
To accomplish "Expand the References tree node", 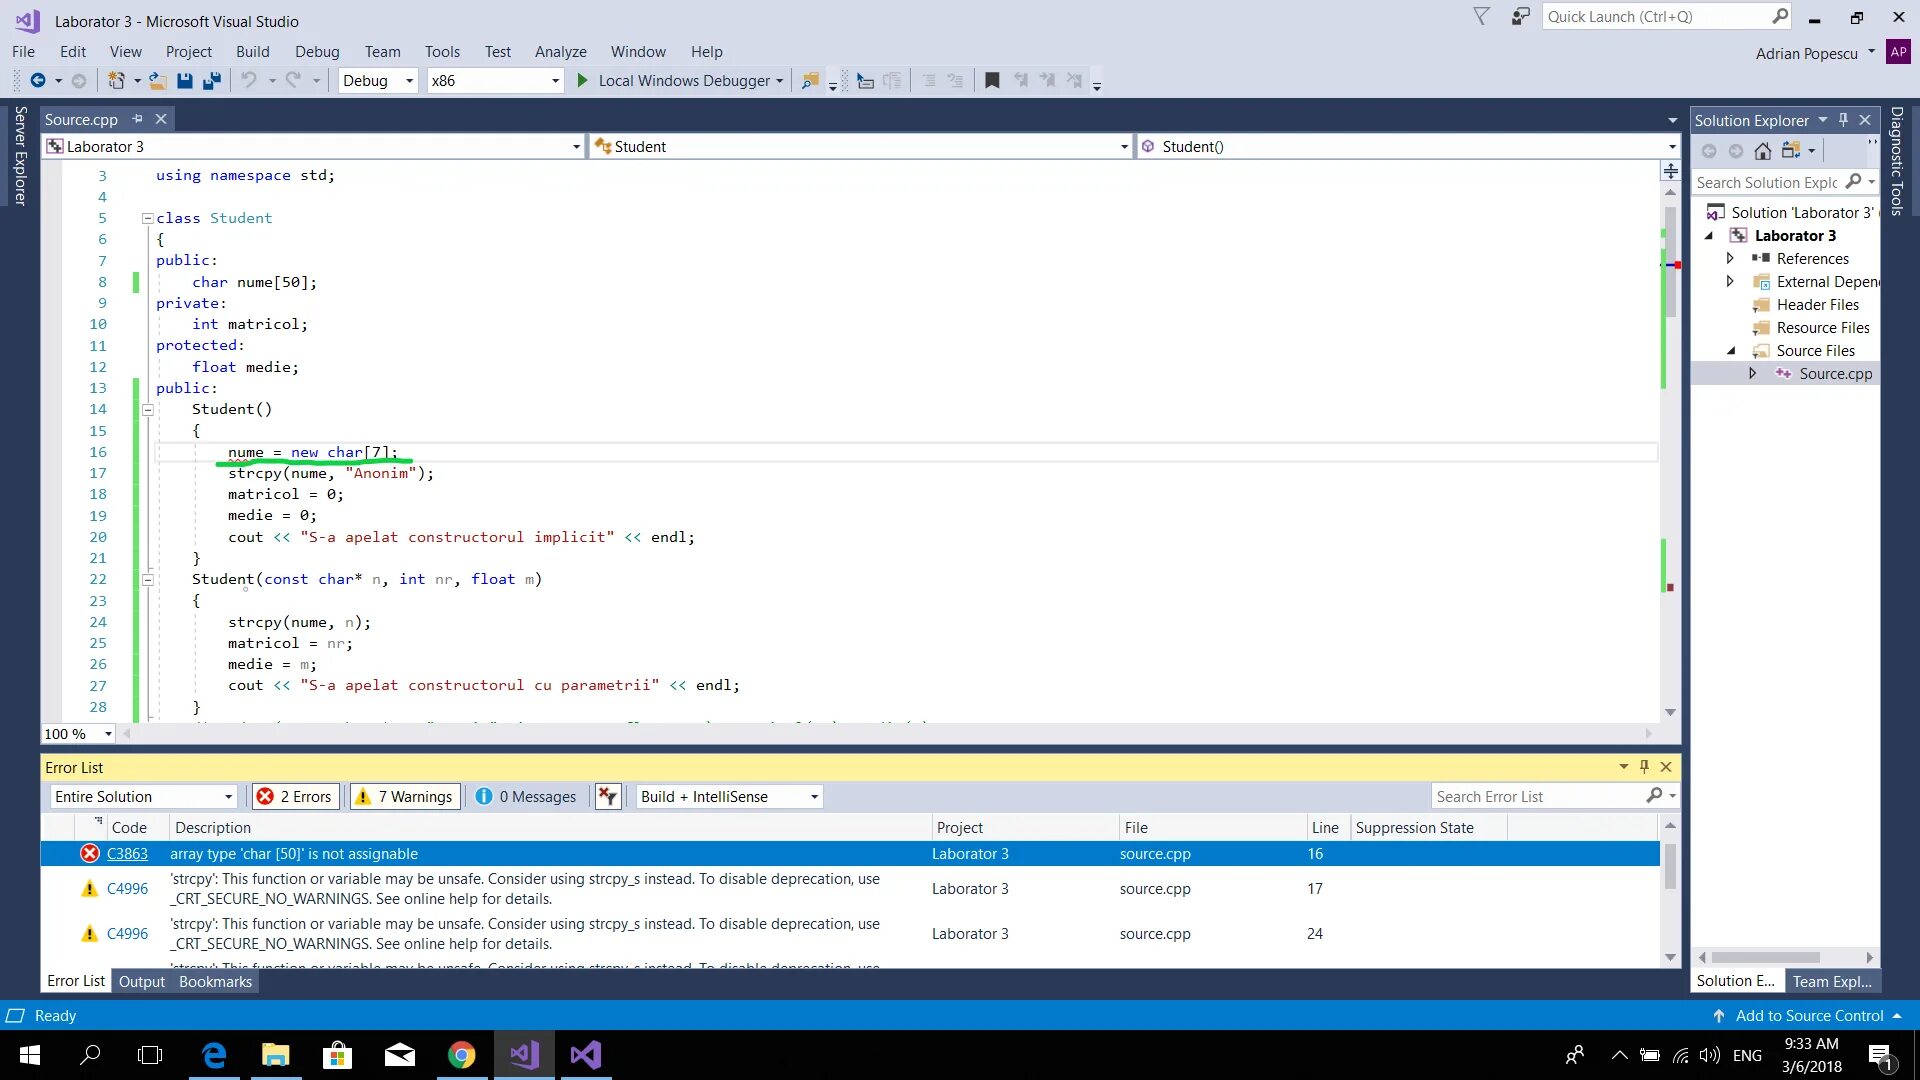I will pos(1730,259).
